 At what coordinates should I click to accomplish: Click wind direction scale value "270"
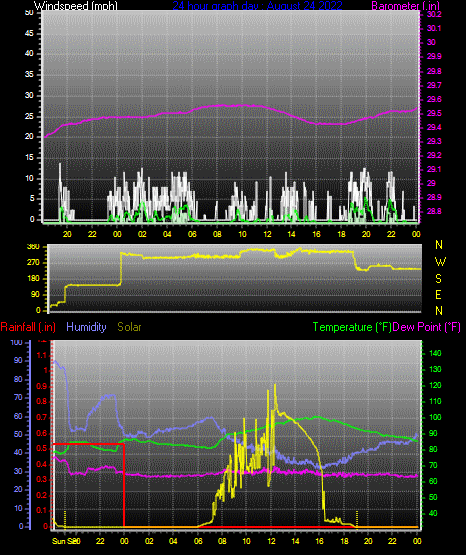(33, 263)
